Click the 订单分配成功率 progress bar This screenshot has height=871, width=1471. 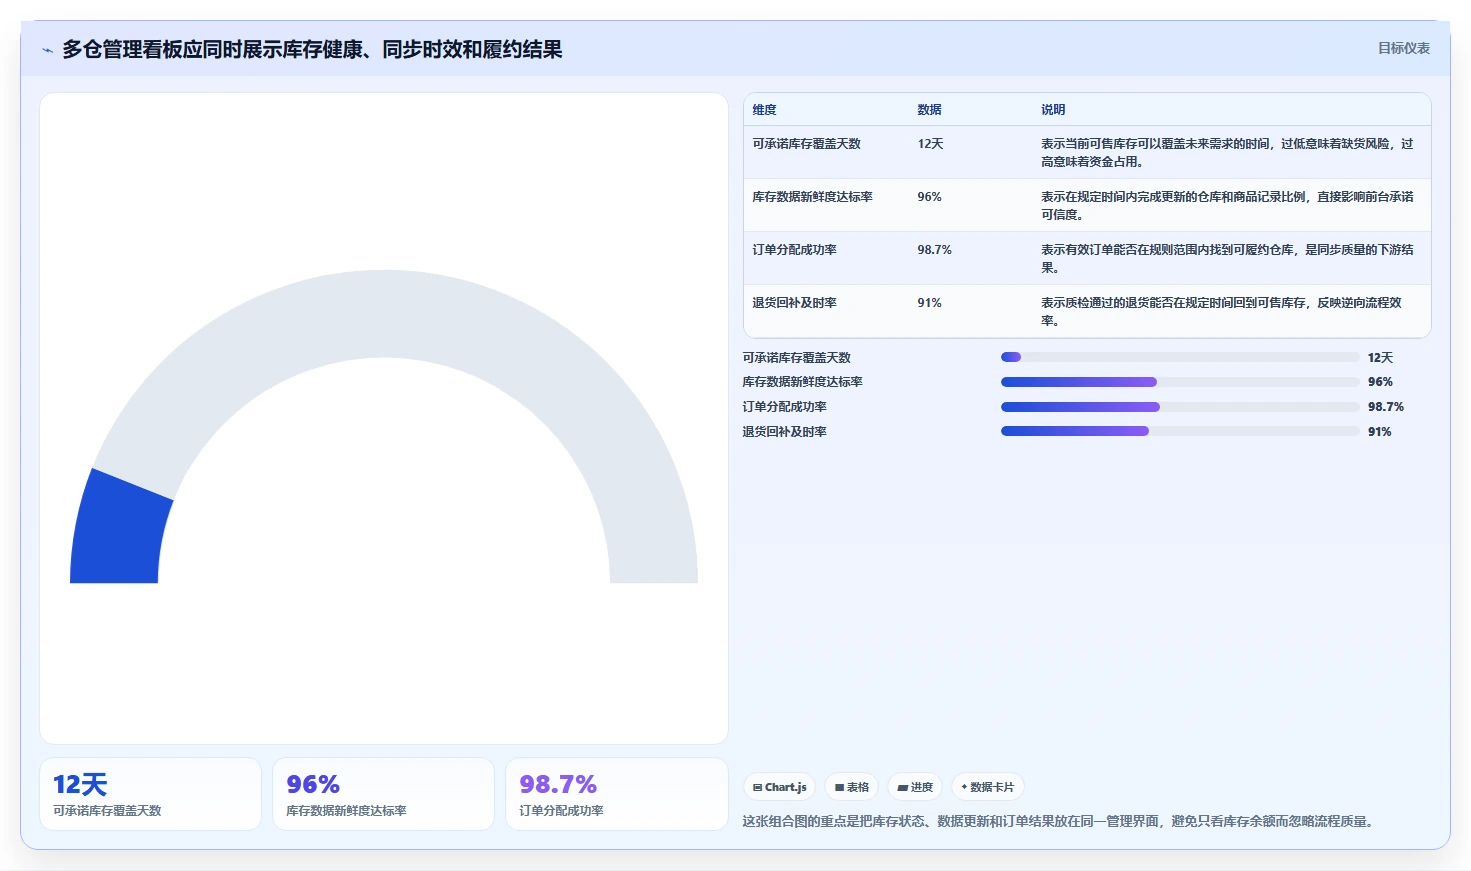[1180, 407]
